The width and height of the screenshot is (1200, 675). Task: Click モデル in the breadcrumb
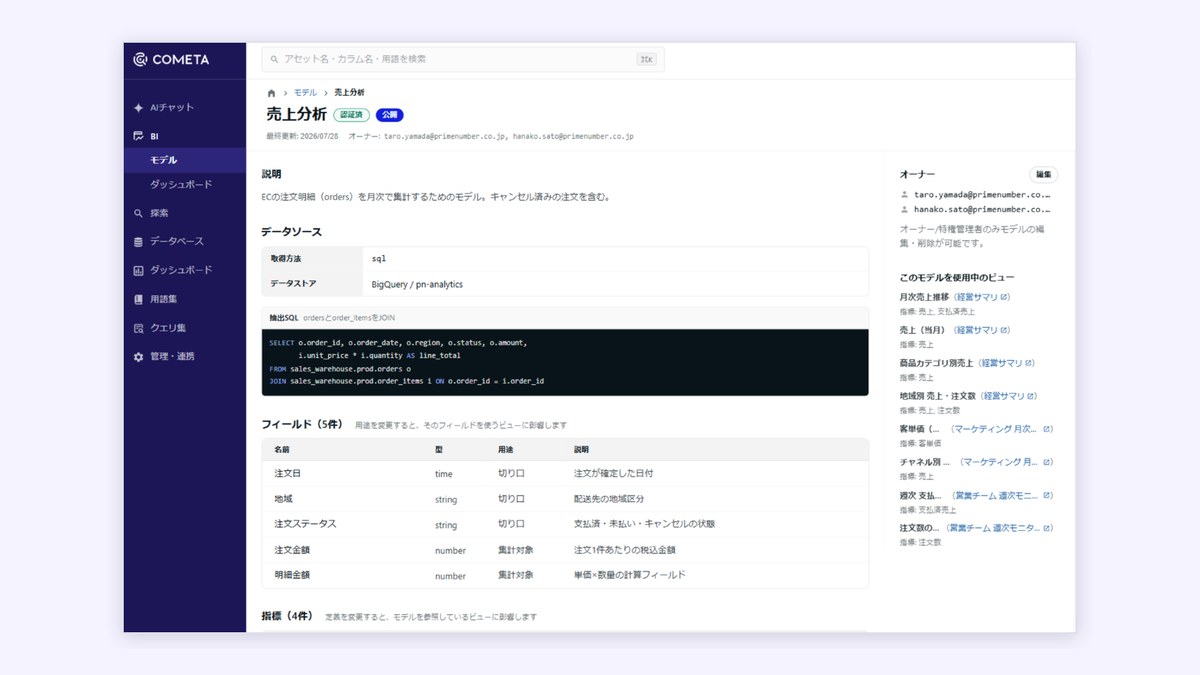[x=305, y=93]
